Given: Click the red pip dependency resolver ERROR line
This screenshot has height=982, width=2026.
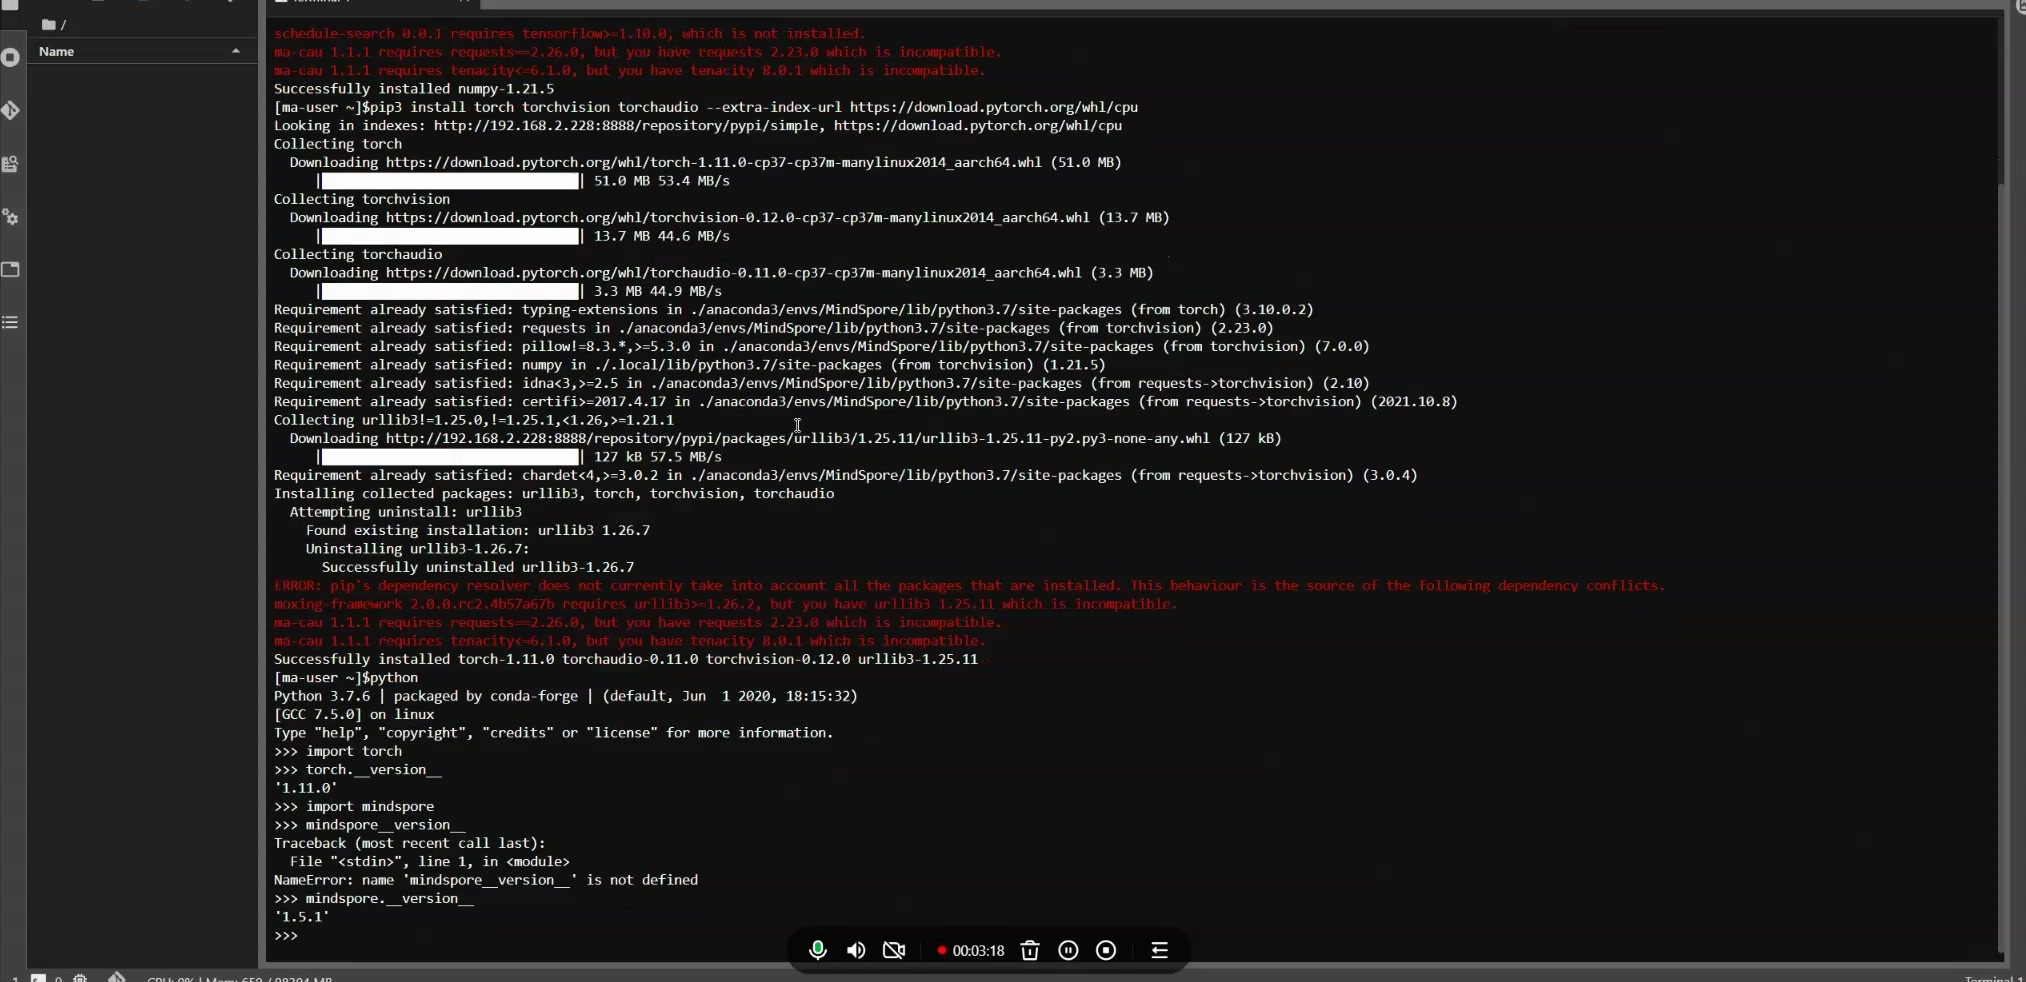Looking at the screenshot, I should [x=970, y=586].
